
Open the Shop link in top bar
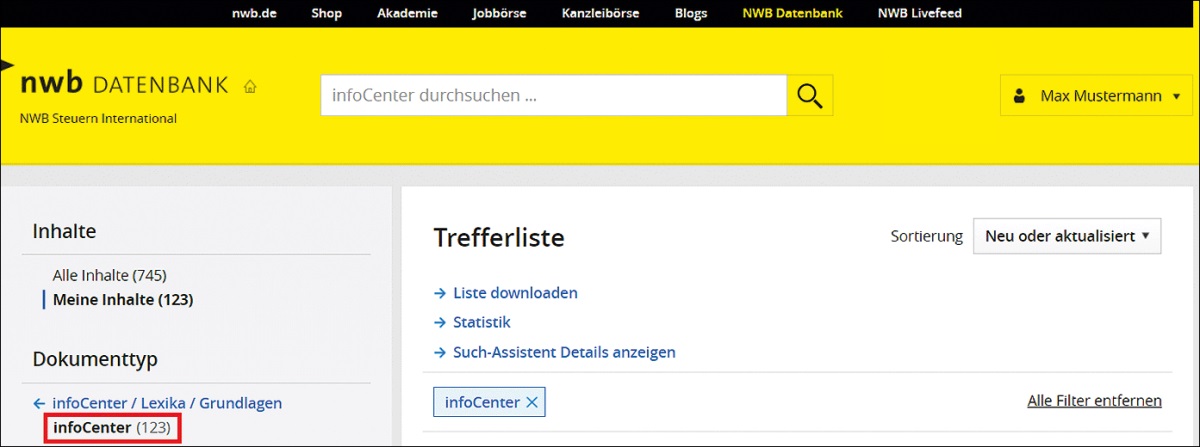click(x=327, y=13)
